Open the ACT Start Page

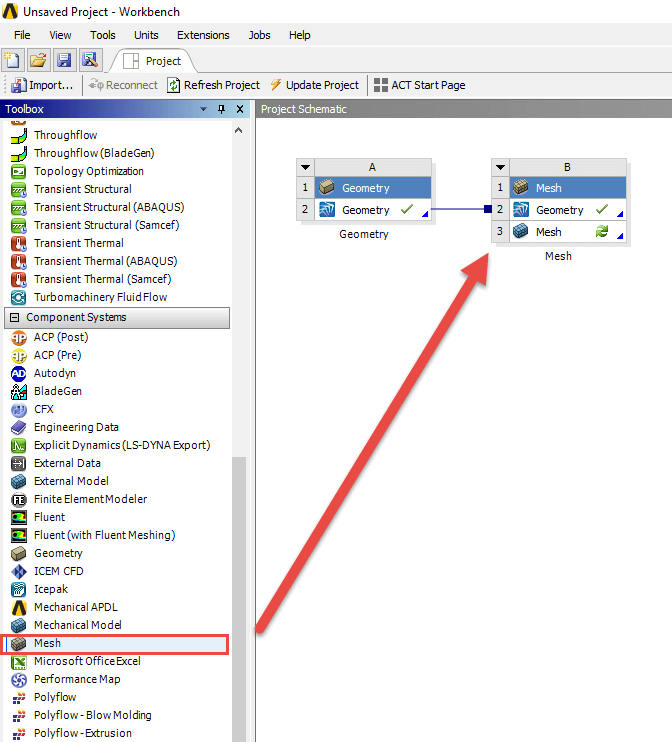(419, 85)
